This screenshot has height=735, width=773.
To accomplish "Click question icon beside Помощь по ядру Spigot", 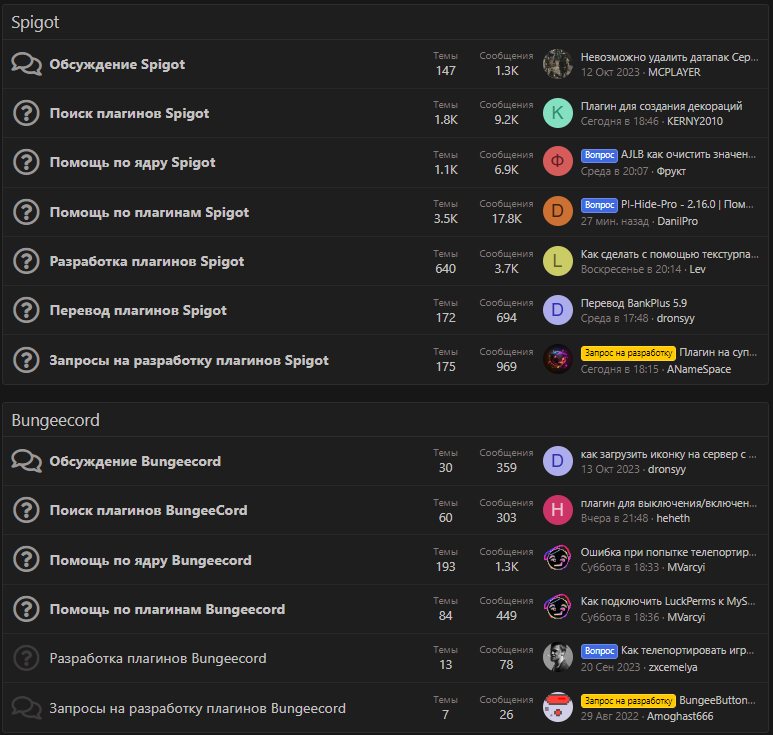I will click(26, 162).
